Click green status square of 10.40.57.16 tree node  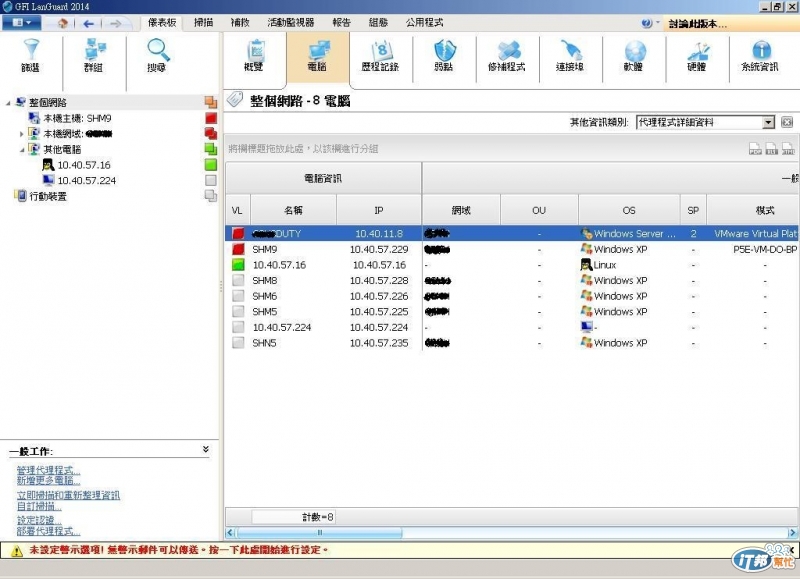click(211, 165)
